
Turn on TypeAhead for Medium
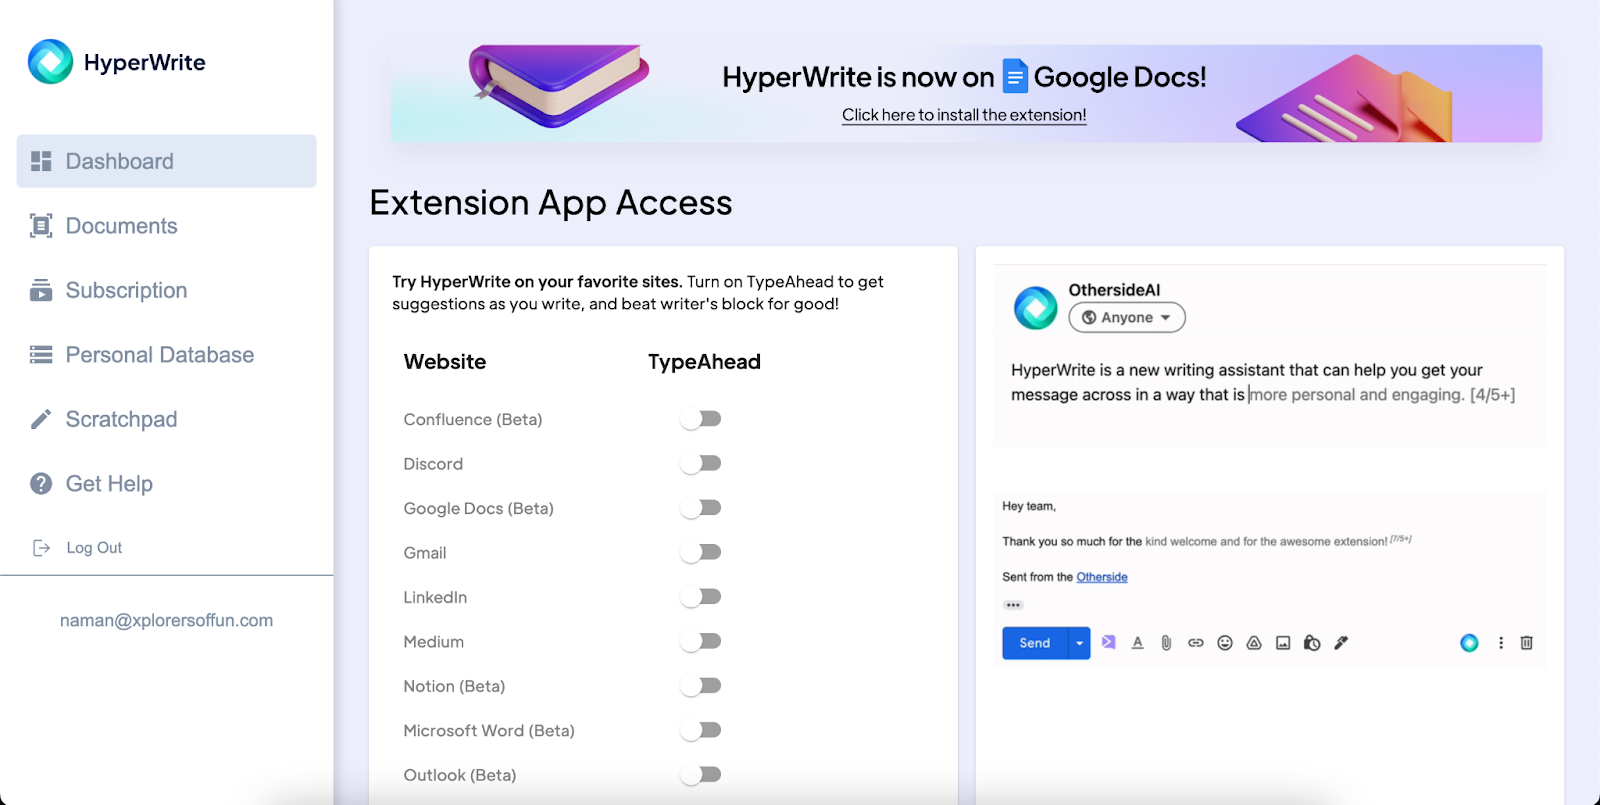[700, 641]
